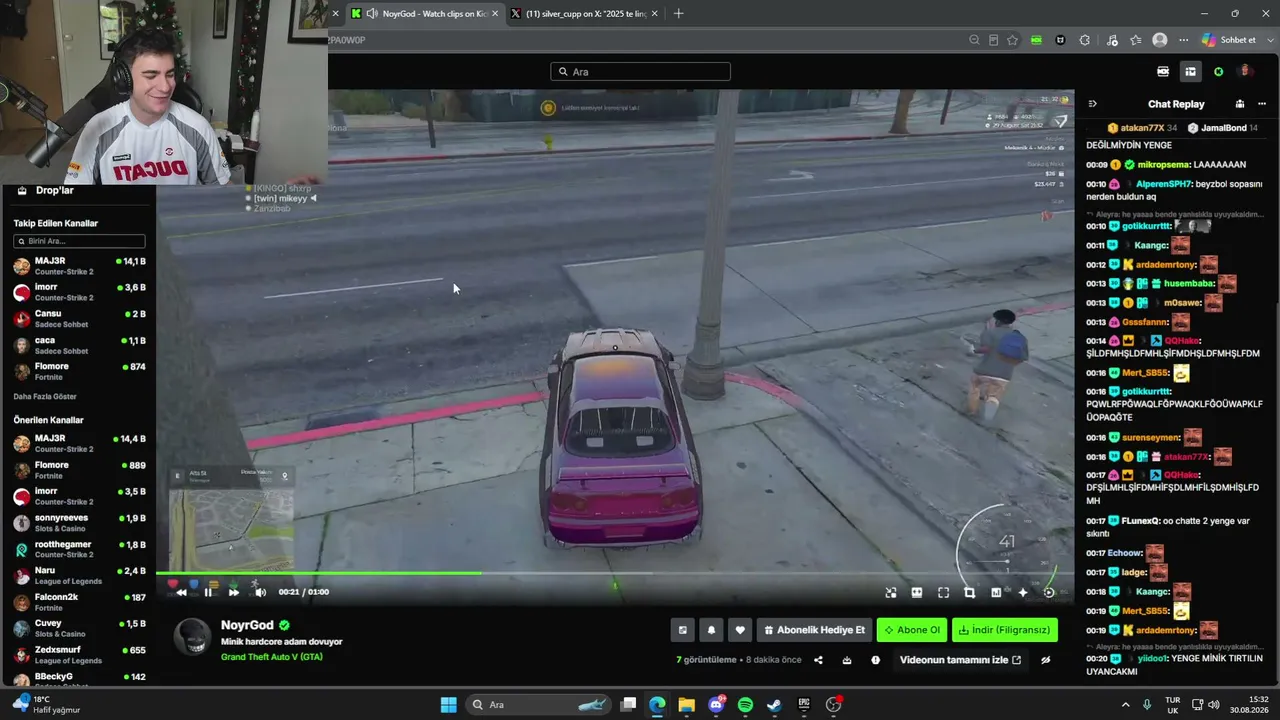Open Grand Theft Auto V category link

pos(272,657)
